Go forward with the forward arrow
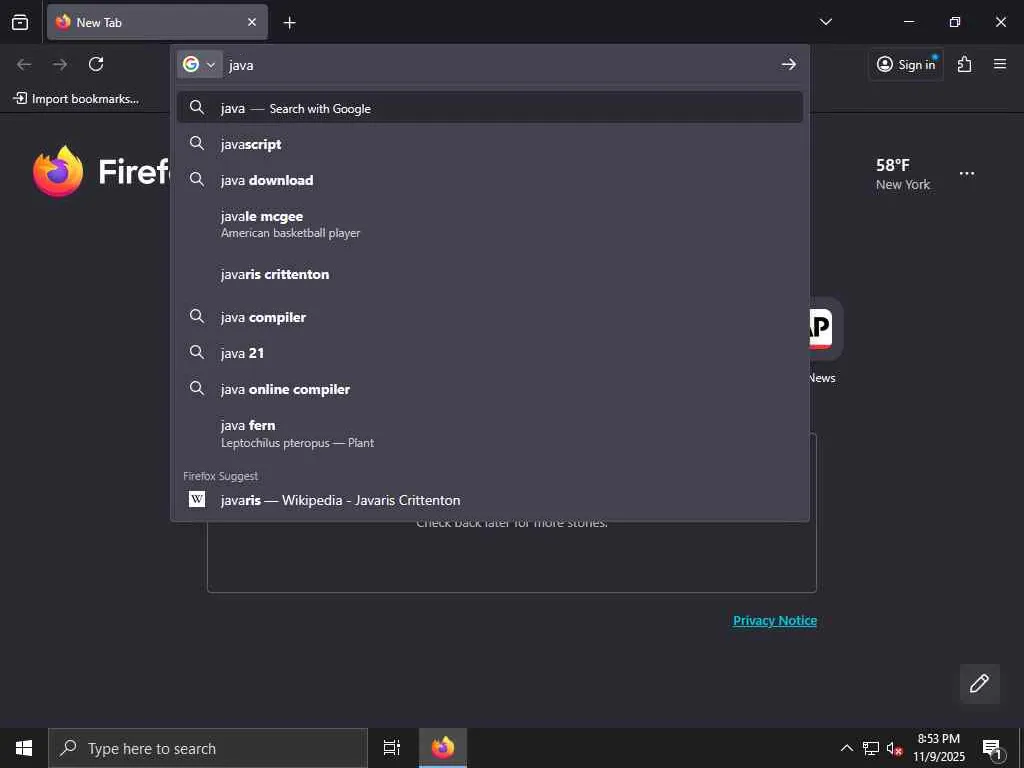The height and width of the screenshot is (768, 1024). [x=60, y=64]
